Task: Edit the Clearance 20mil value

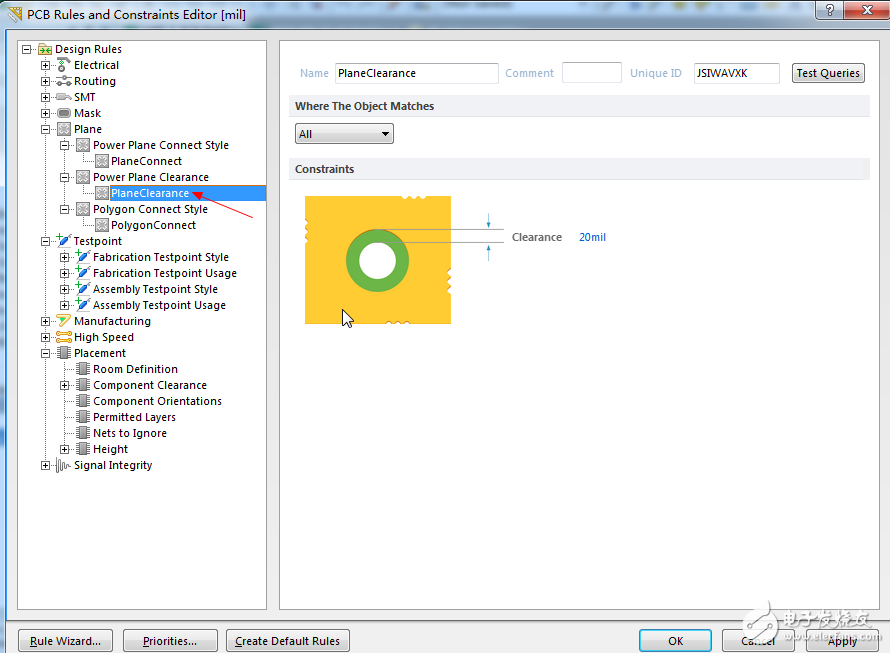Action: pyautogui.click(x=592, y=237)
